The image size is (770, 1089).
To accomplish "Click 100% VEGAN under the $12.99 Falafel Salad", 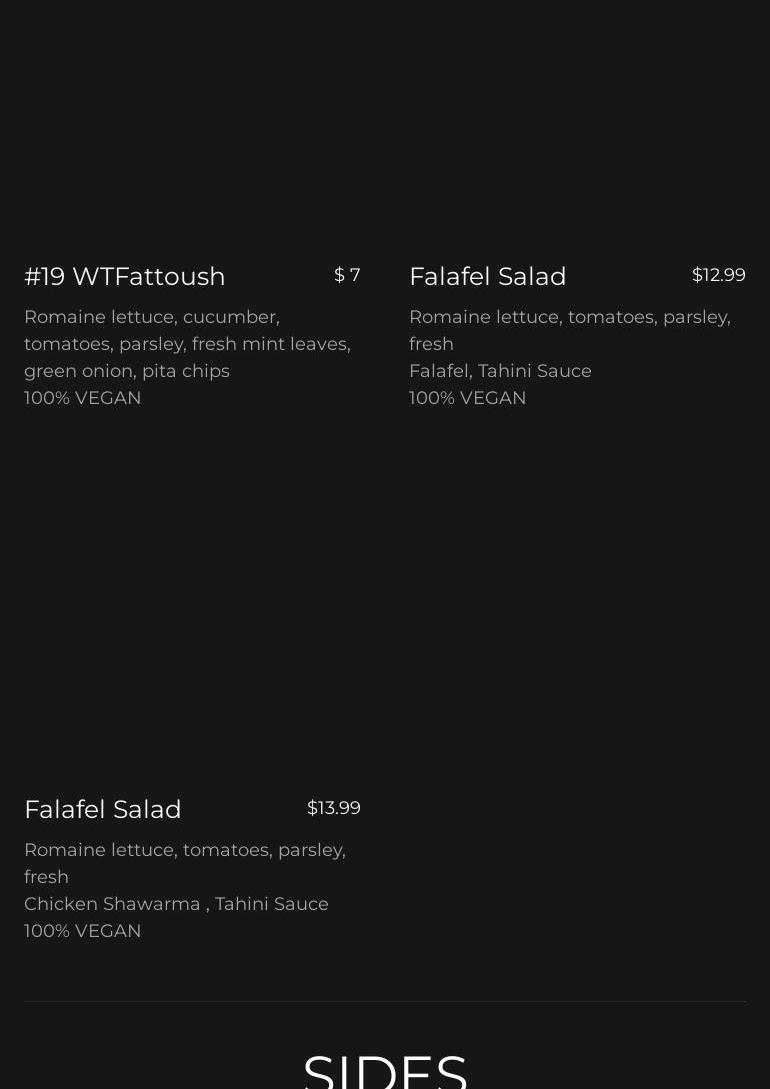I will coord(467,398).
